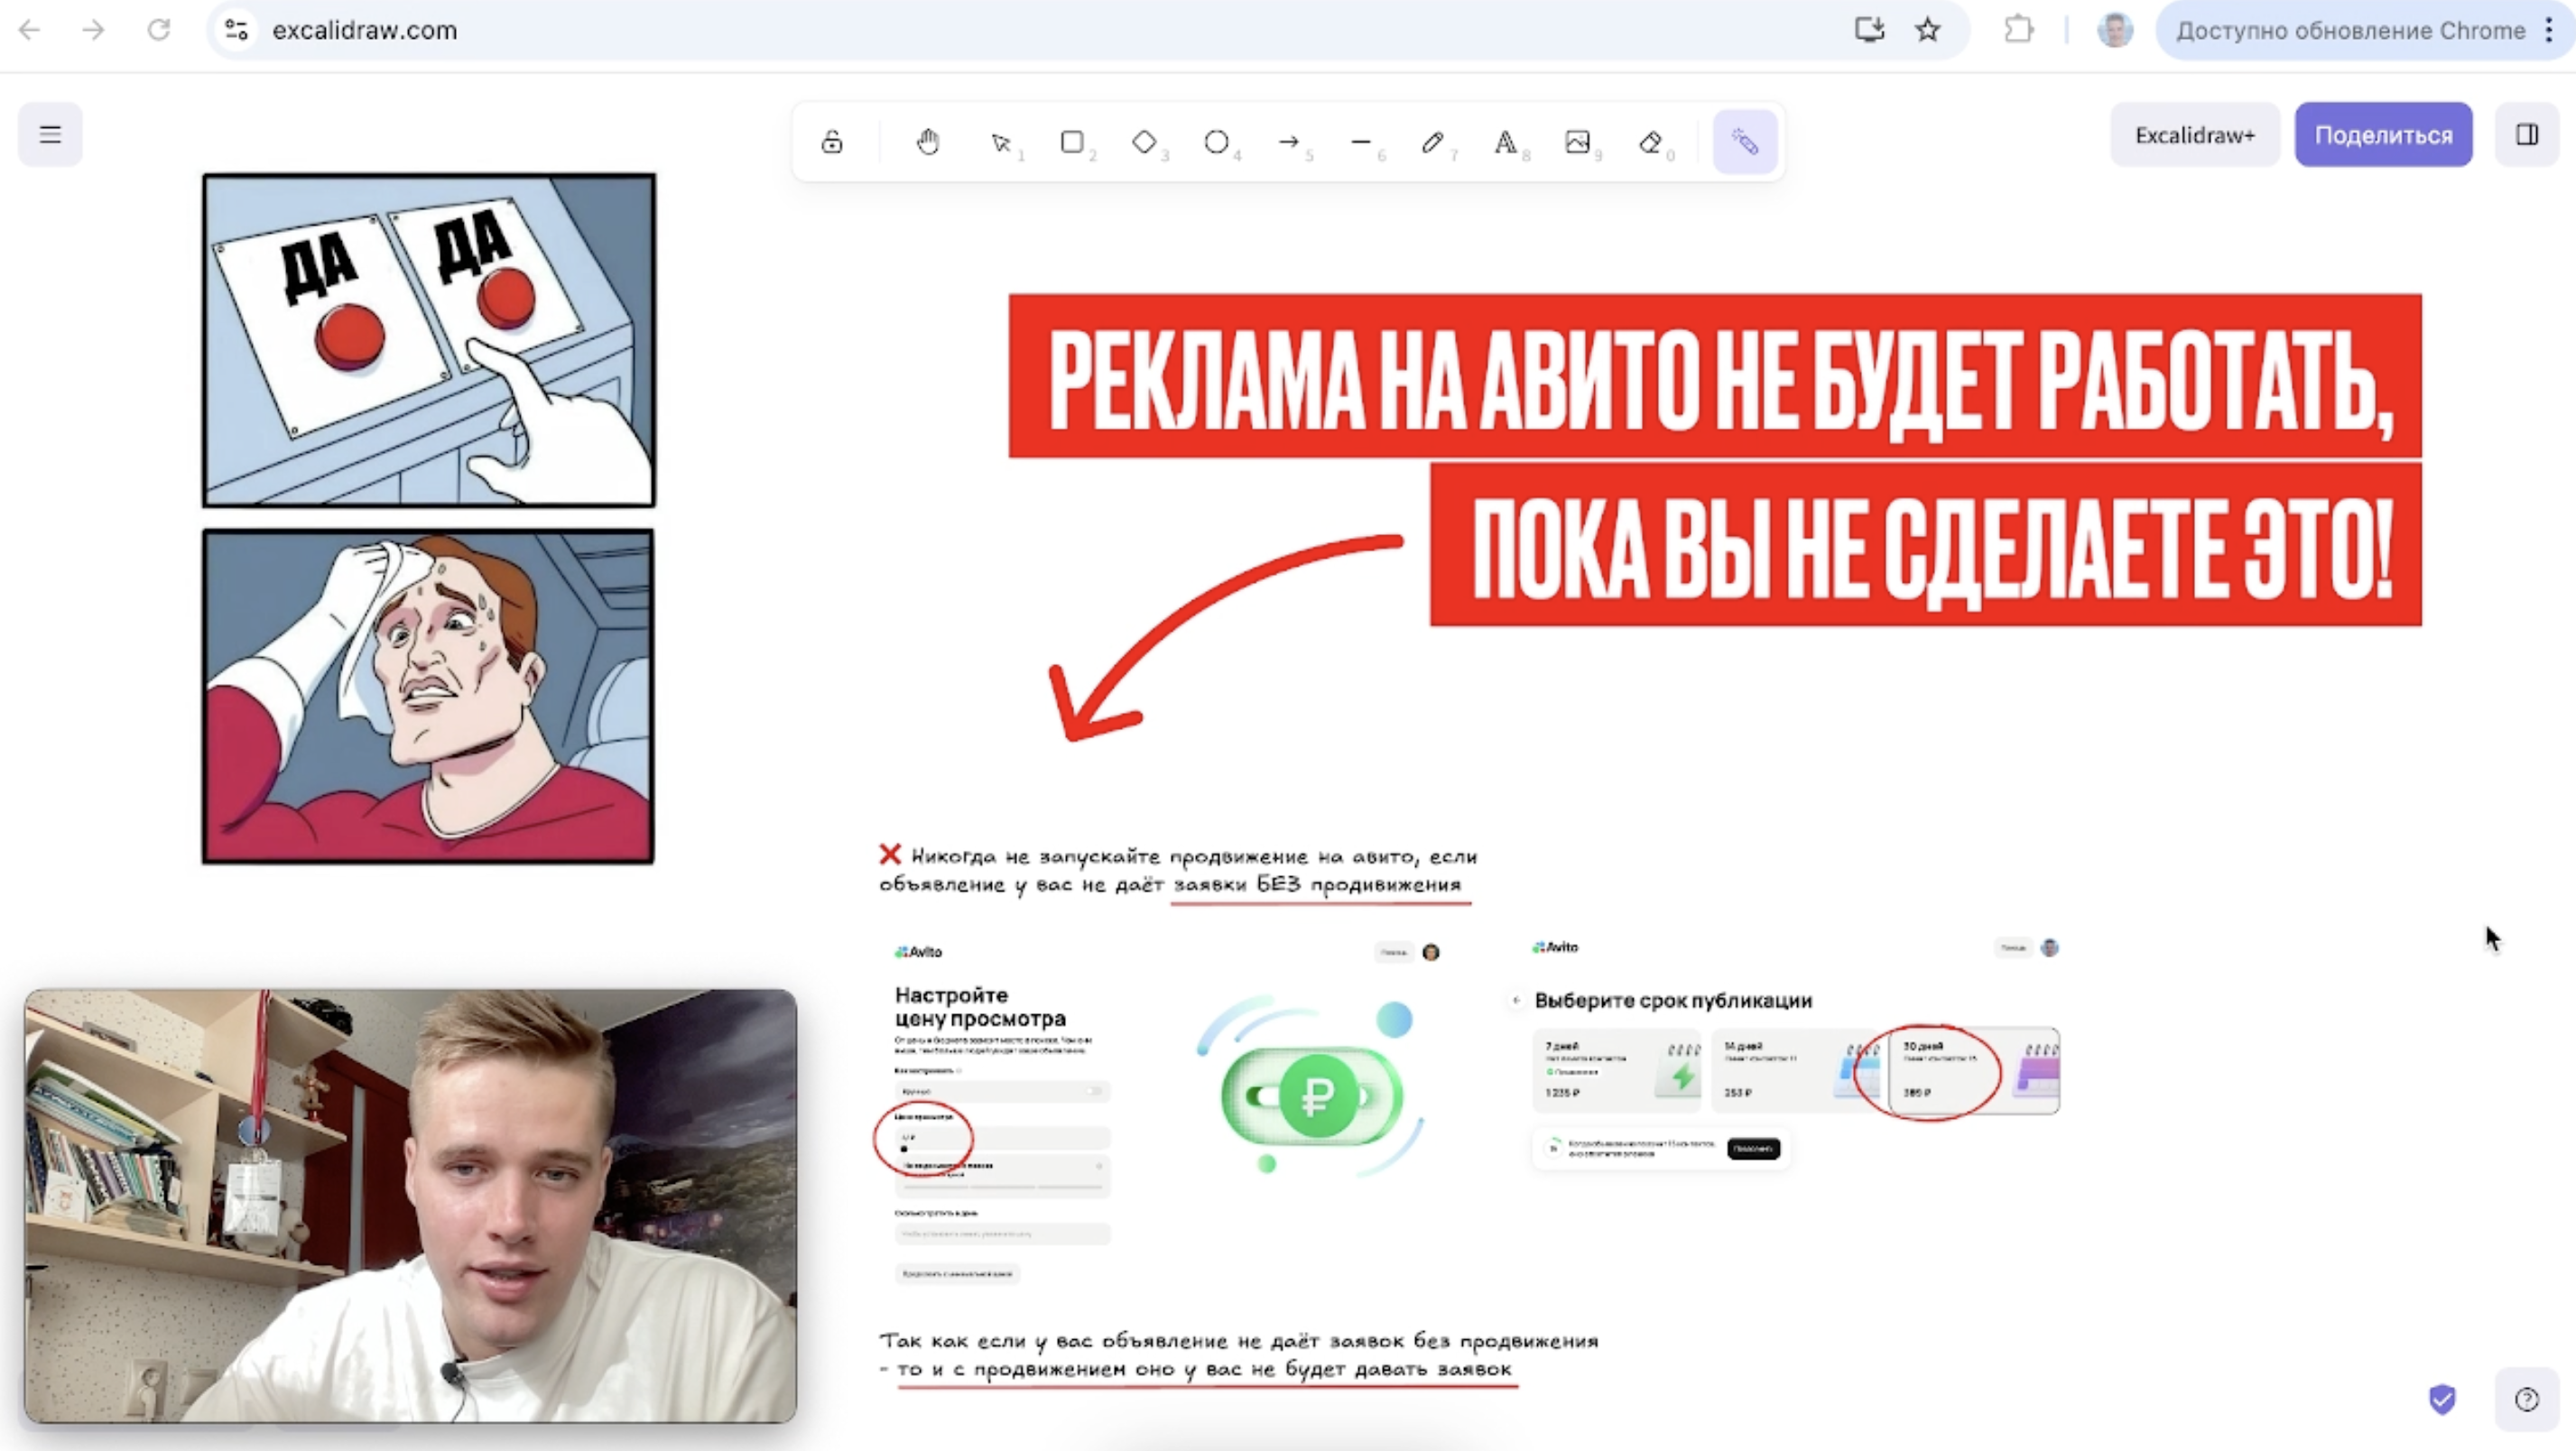Select the Ellipse shape tool
The width and height of the screenshot is (2576, 1451).
(1217, 142)
